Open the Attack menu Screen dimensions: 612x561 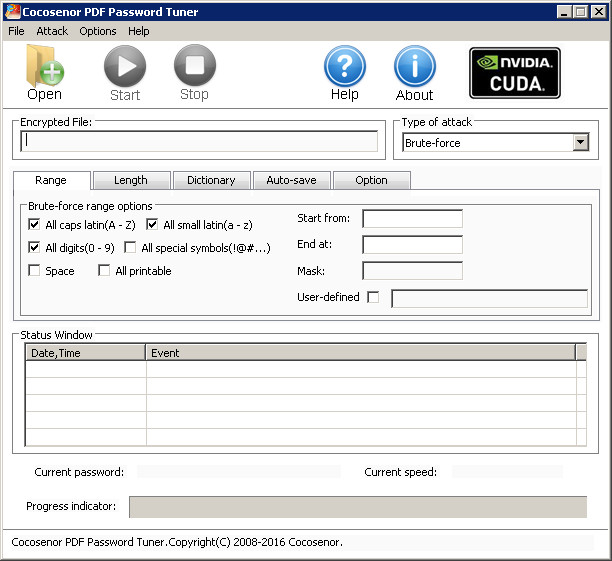[52, 31]
